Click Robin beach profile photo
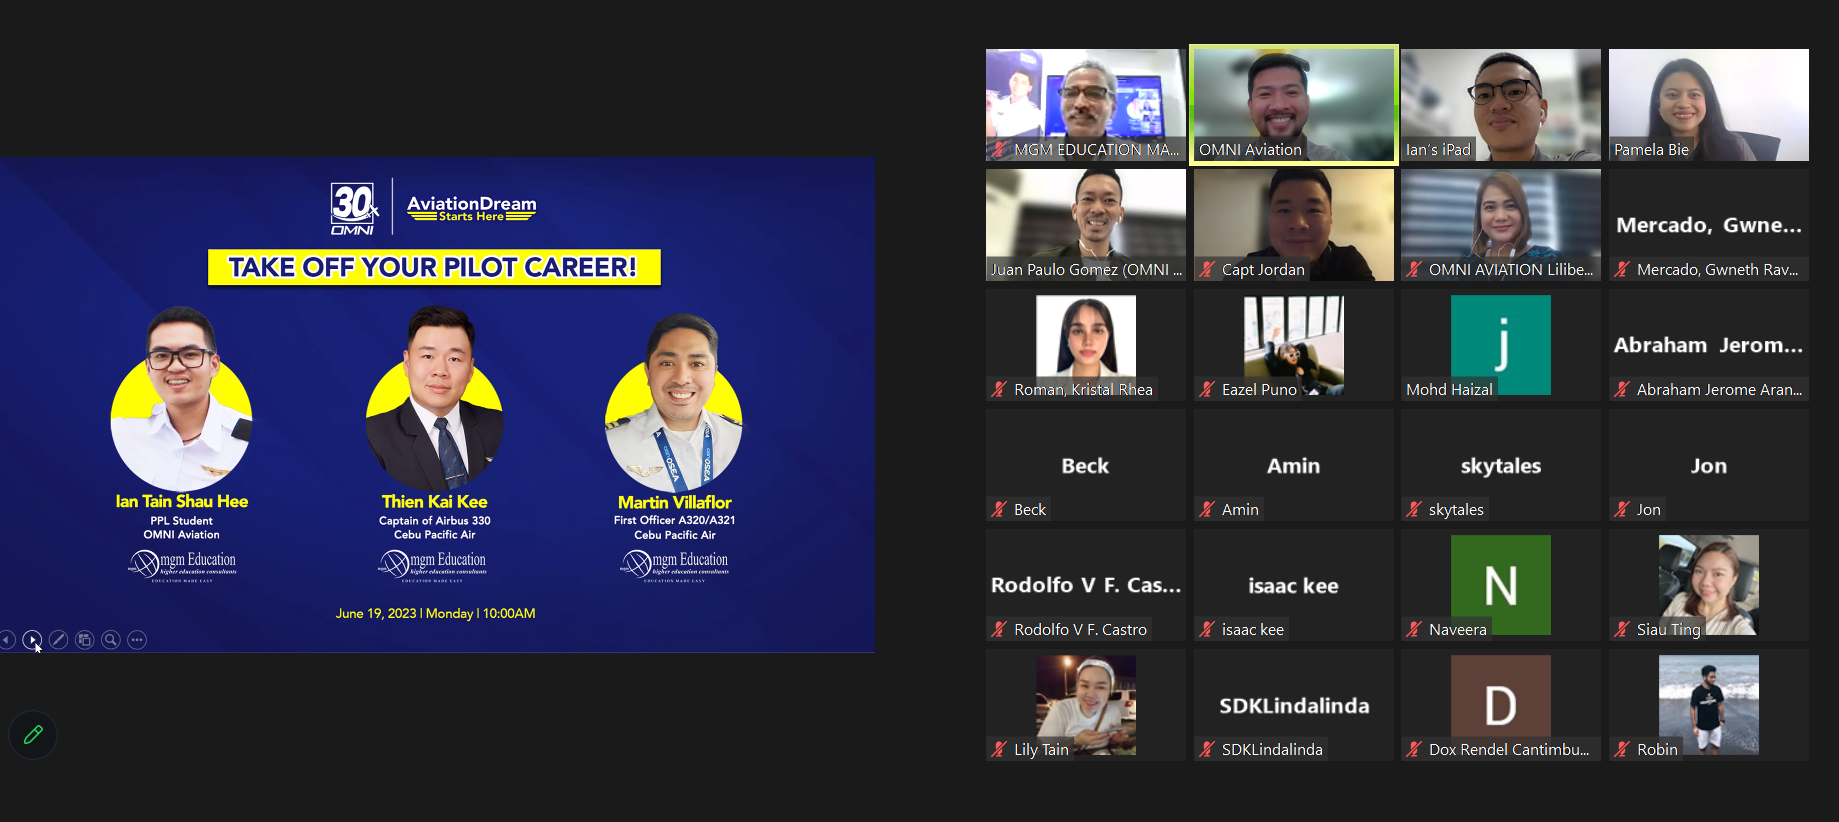Viewport: 1839px width, 822px height. pyautogui.click(x=1709, y=705)
